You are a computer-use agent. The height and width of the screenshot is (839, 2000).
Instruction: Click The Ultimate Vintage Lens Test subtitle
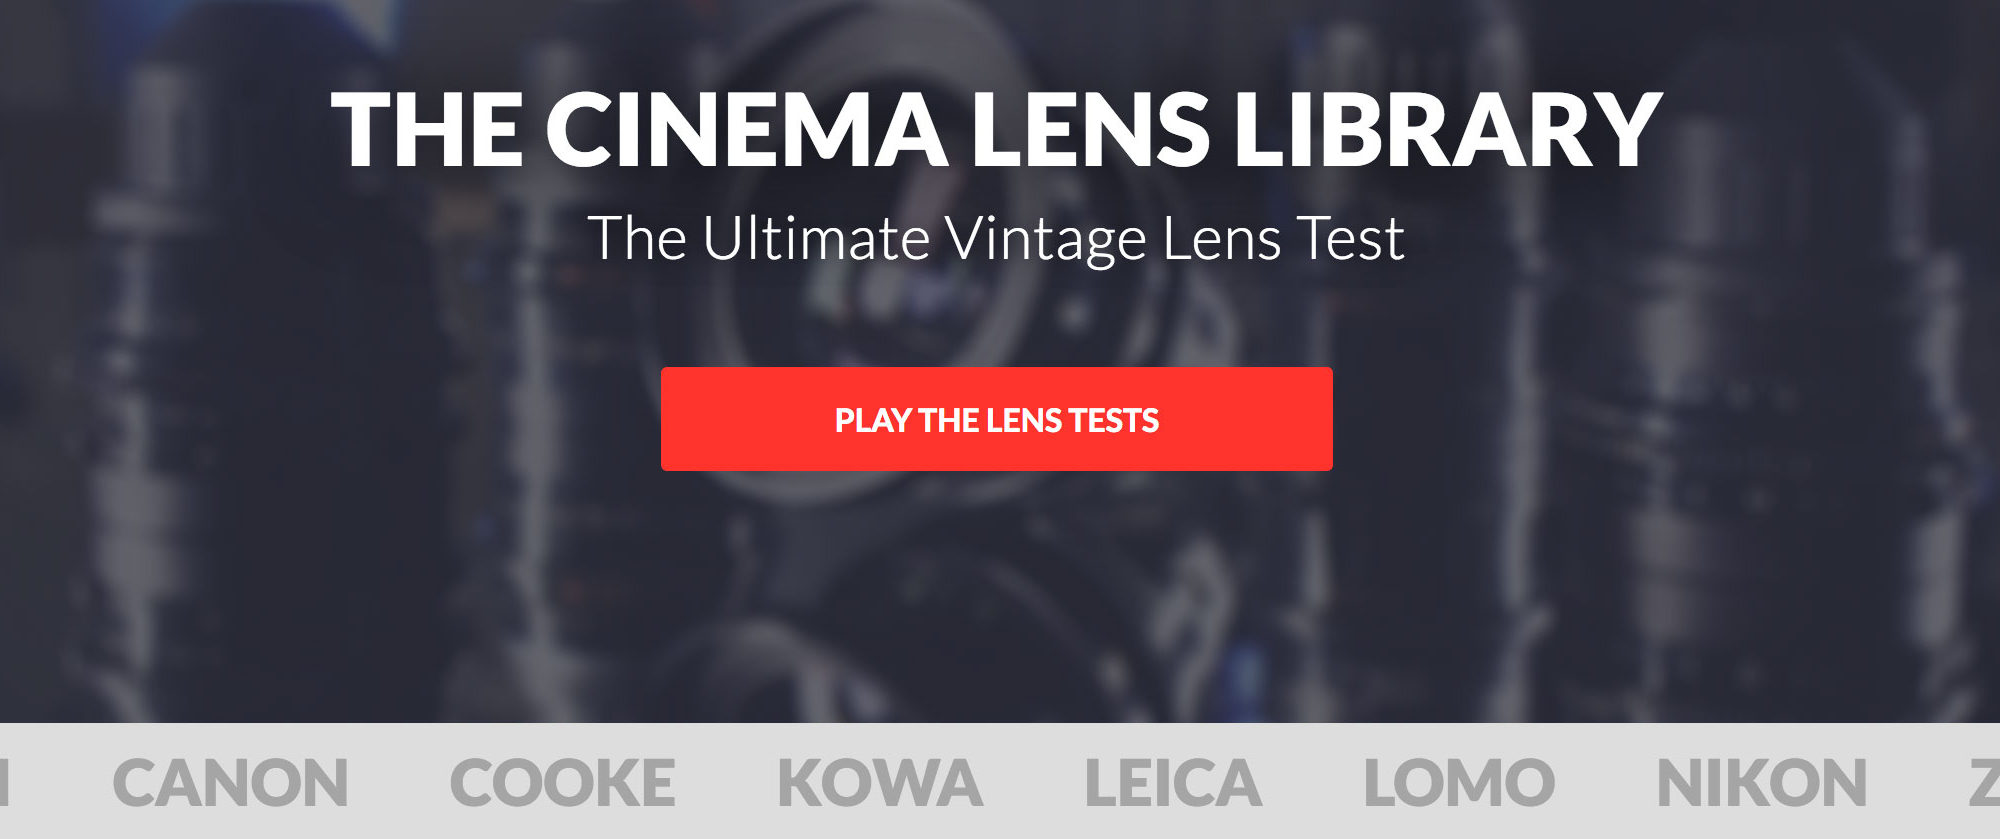pos(996,240)
